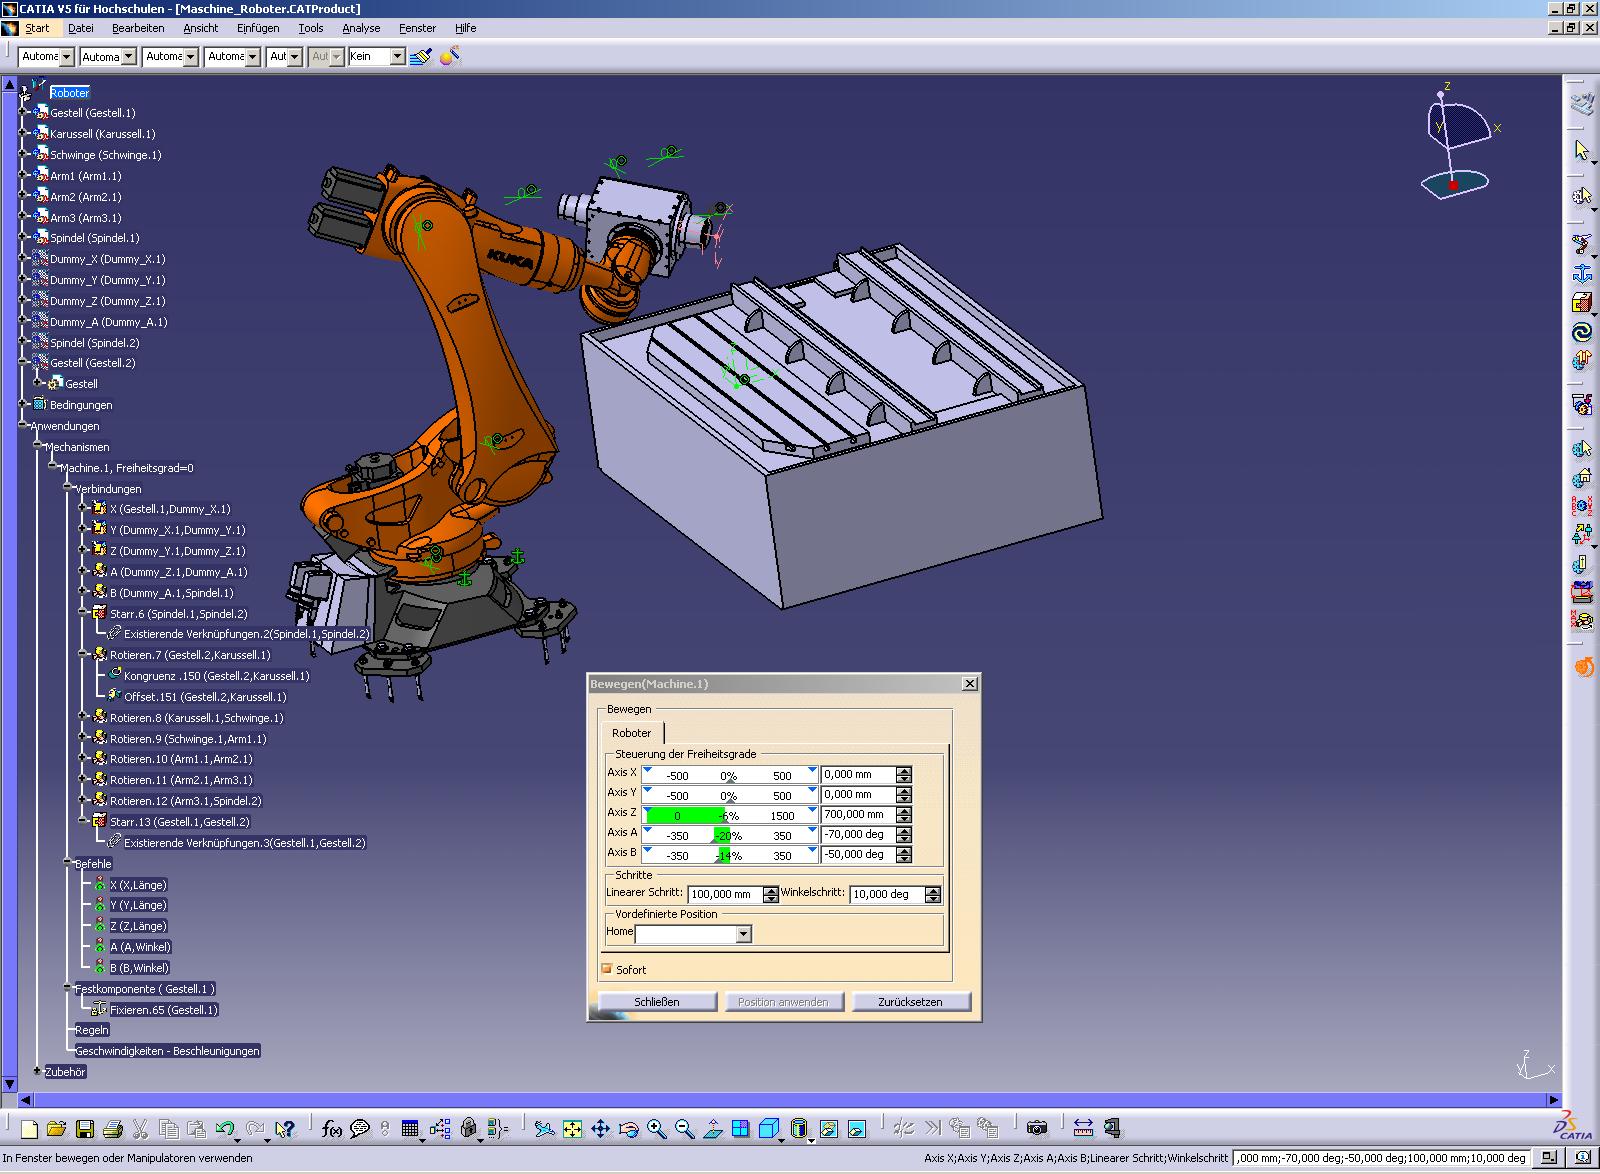Viewport: 1600px width, 1174px height.
Task: Click the multi-view window icon
Action: point(740,1129)
